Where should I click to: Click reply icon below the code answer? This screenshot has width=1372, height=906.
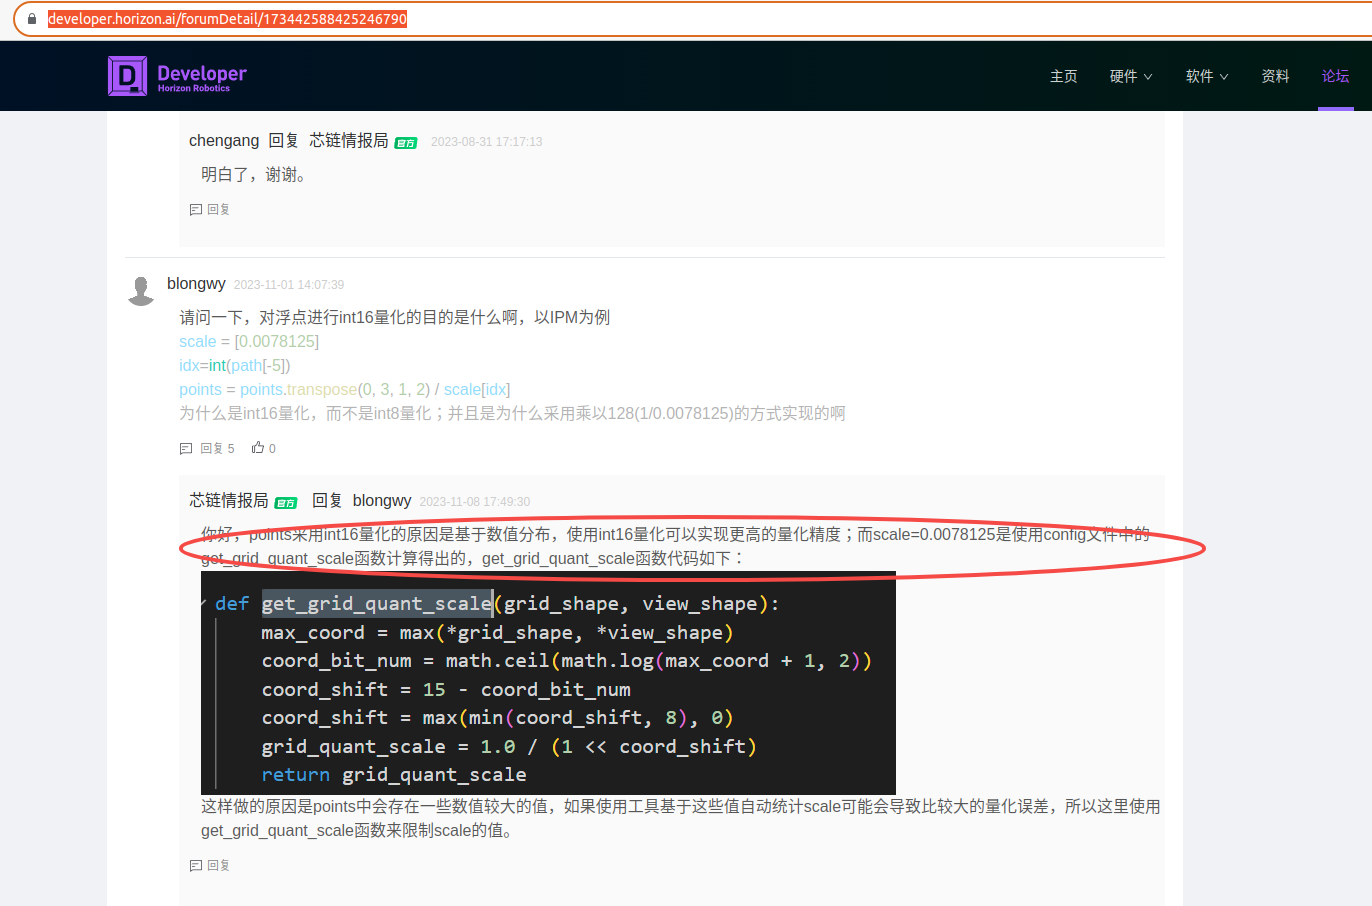pyautogui.click(x=196, y=866)
